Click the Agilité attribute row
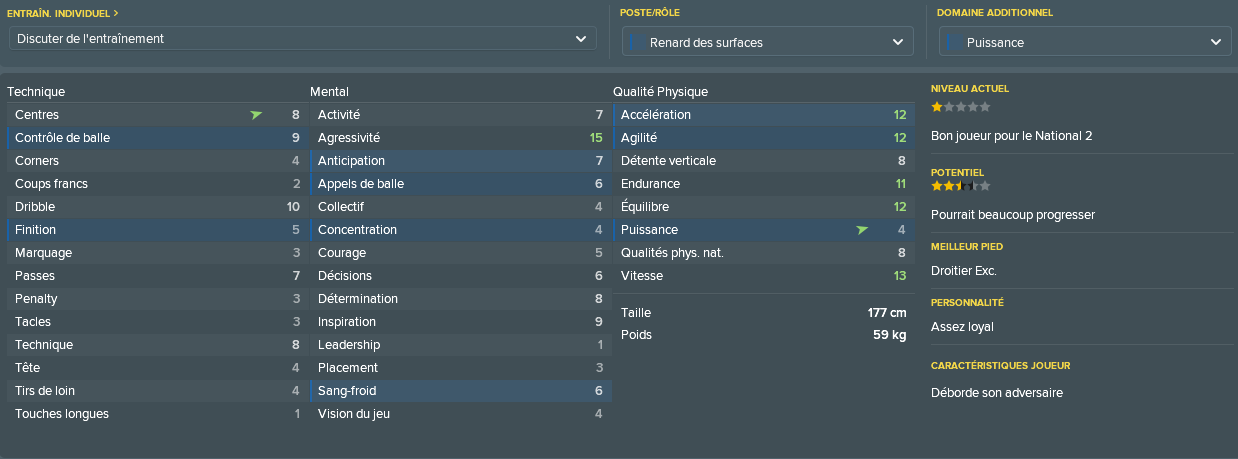The width and height of the screenshot is (1238, 459). (762, 138)
